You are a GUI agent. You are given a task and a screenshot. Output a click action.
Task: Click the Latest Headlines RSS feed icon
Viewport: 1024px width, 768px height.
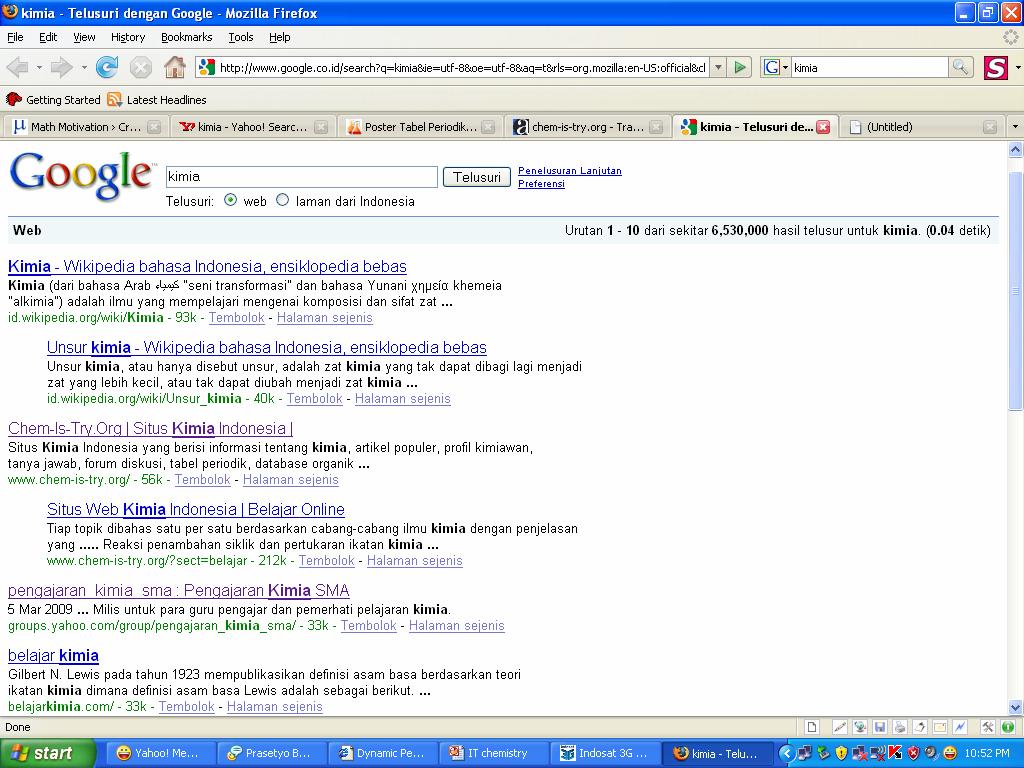[115, 99]
